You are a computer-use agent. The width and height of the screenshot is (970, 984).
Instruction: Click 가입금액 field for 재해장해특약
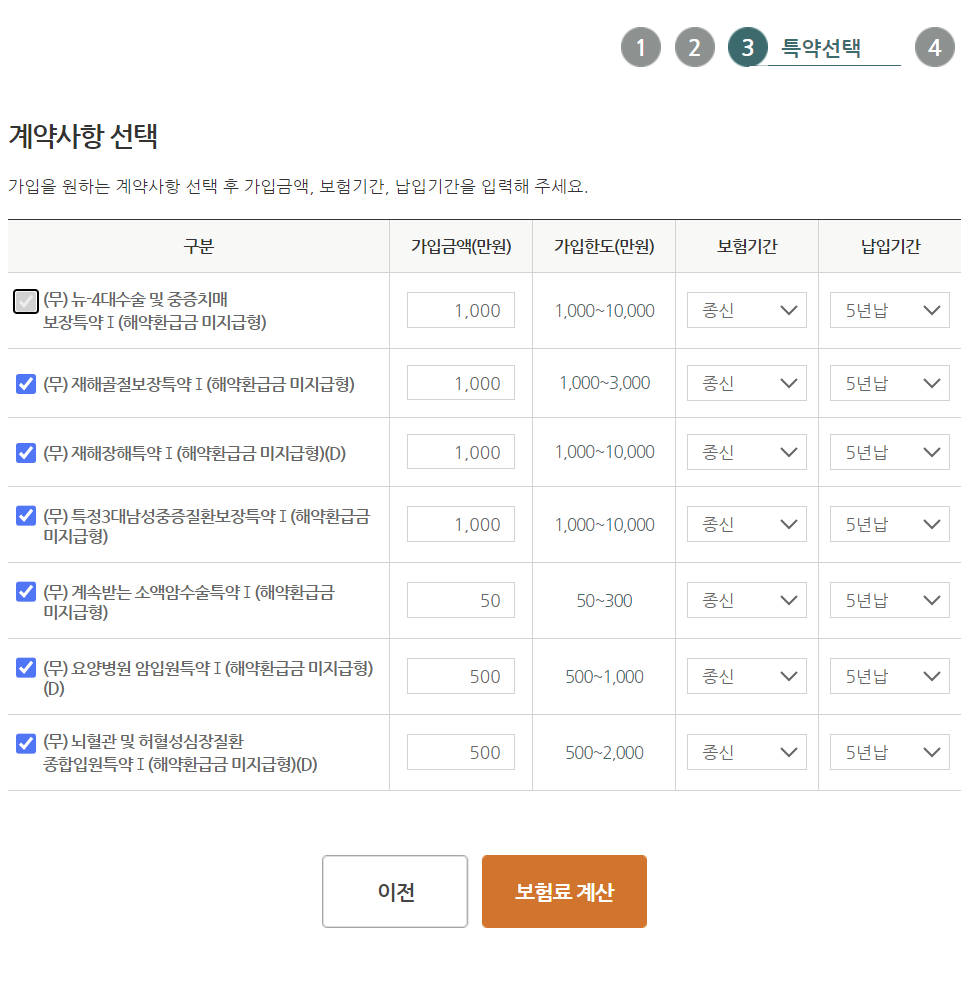461,452
